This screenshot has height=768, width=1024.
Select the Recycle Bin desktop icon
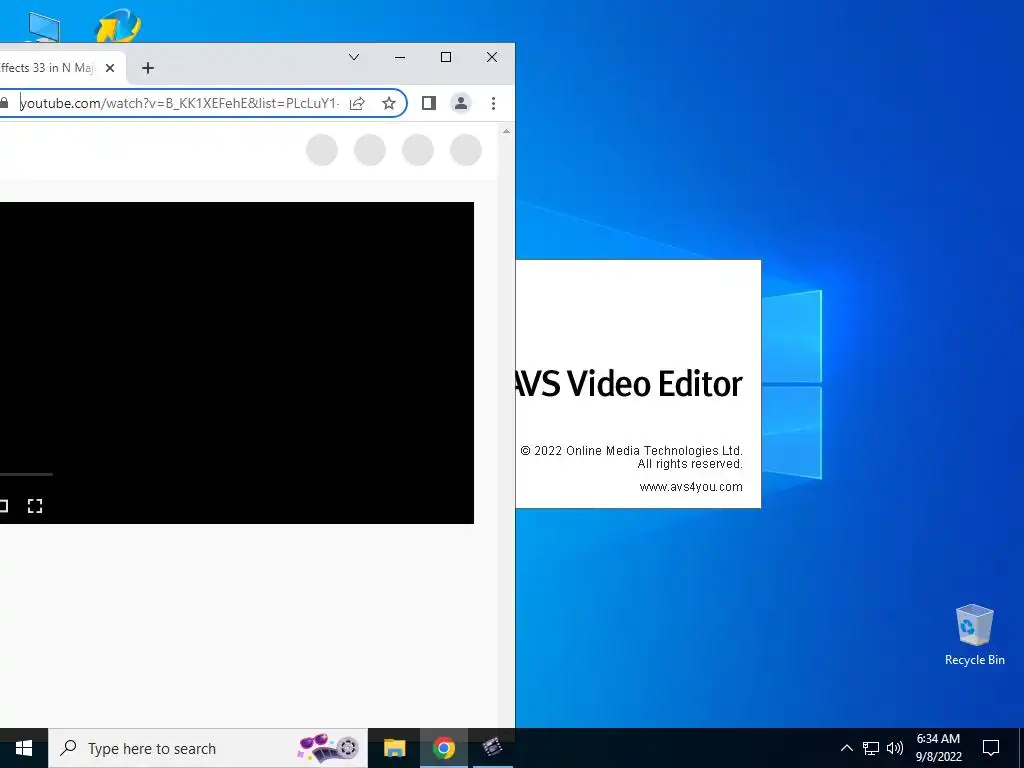974,635
